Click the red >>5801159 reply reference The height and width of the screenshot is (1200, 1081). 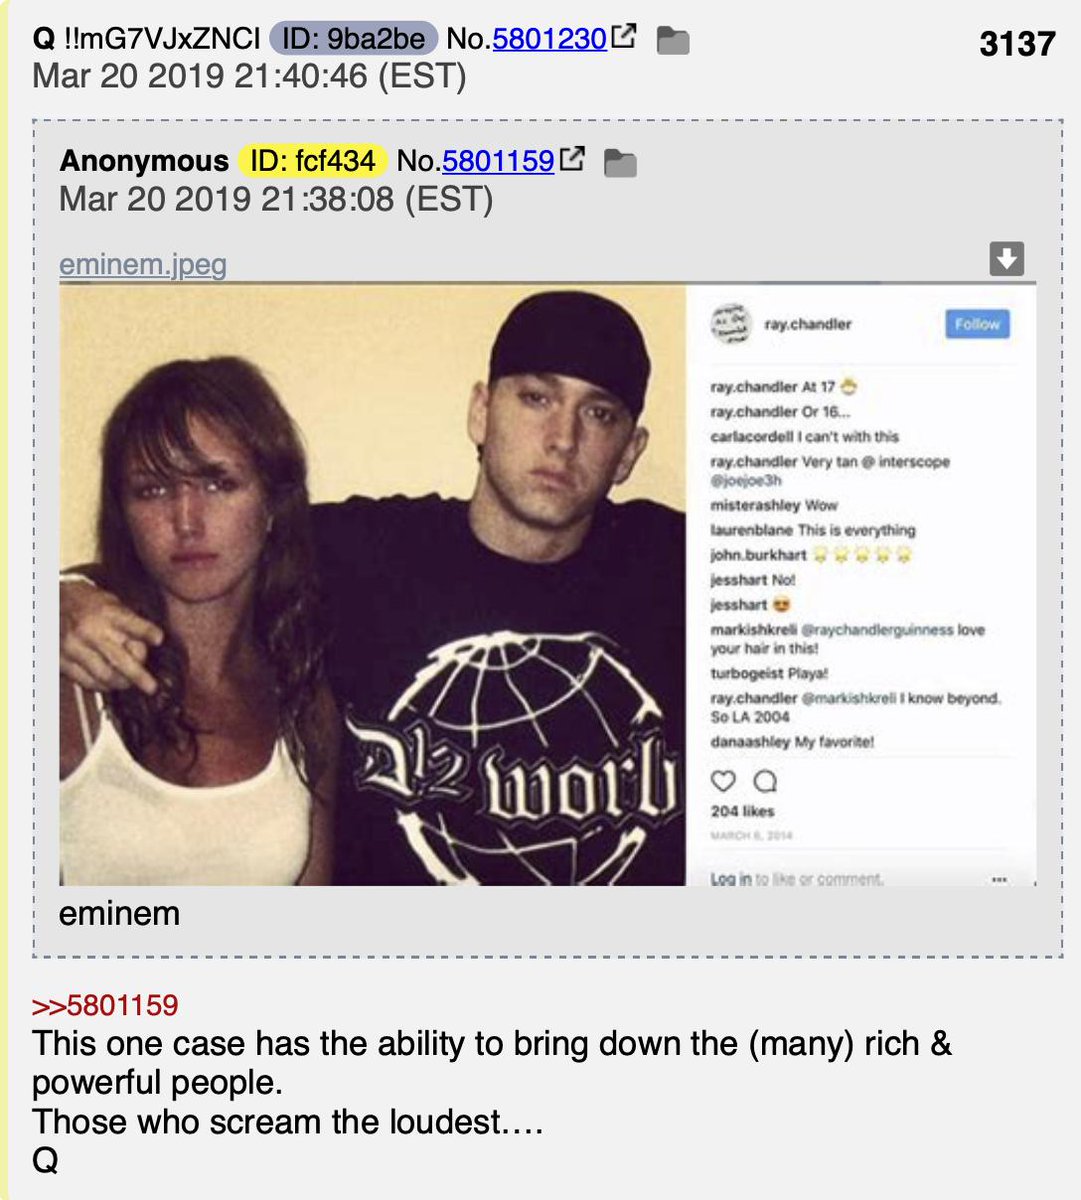[105, 1005]
